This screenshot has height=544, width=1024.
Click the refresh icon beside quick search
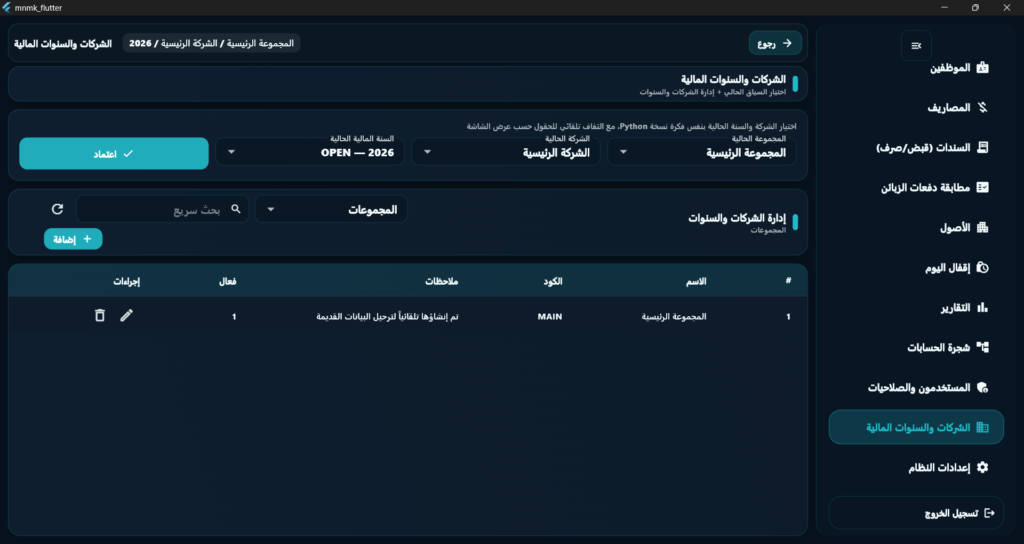click(57, 209)
